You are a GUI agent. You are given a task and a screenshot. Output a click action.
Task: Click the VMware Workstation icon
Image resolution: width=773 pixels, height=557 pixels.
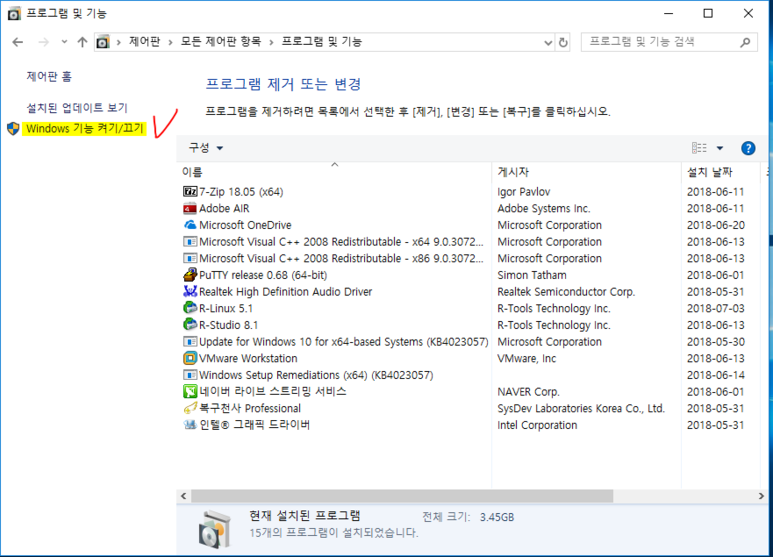point(190,358)
